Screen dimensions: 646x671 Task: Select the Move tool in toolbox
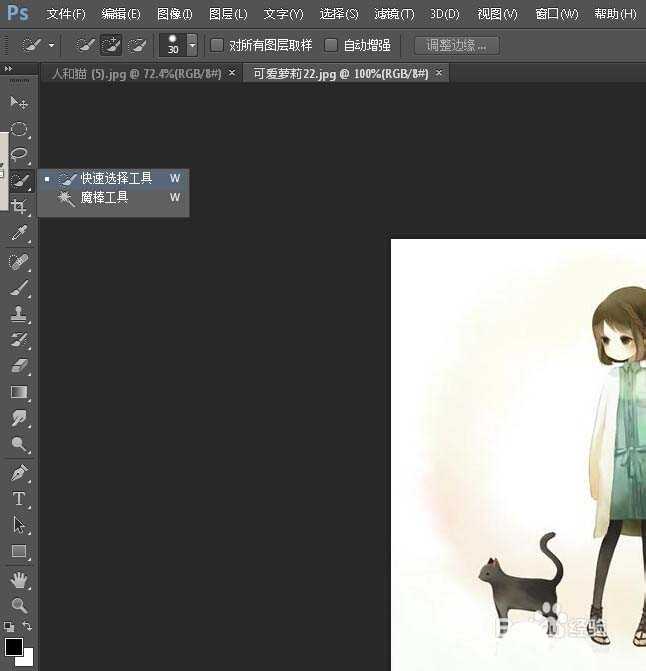19,103
